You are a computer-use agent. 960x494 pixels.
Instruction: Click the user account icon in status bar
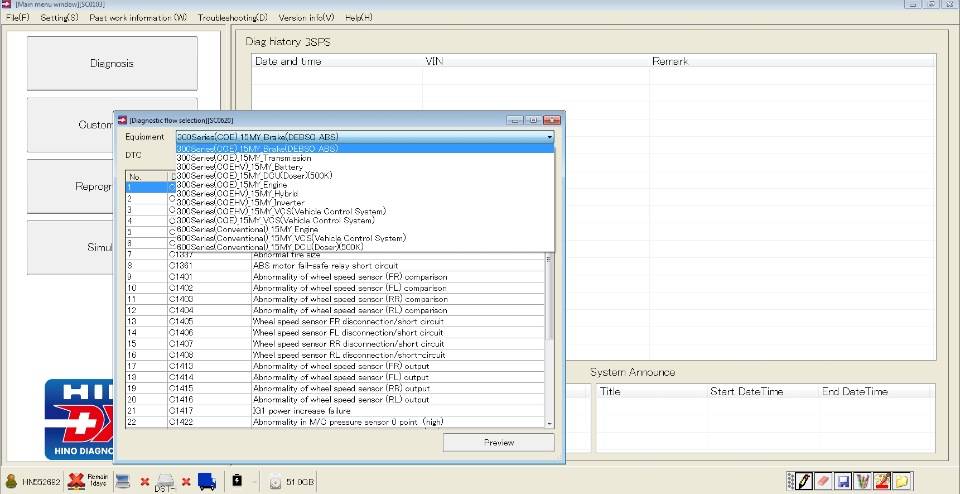11,482
